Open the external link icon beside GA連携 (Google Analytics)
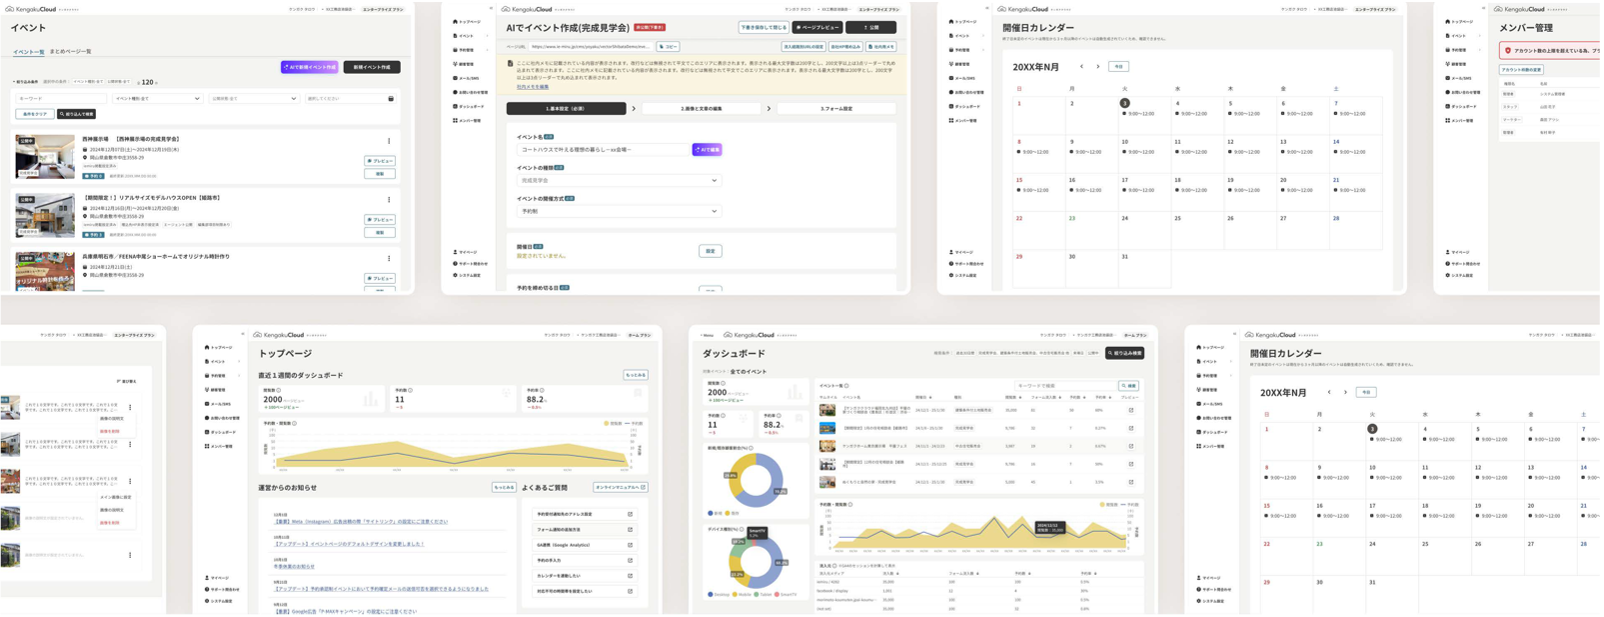1604x617 pixels. (x=630, y=545)
